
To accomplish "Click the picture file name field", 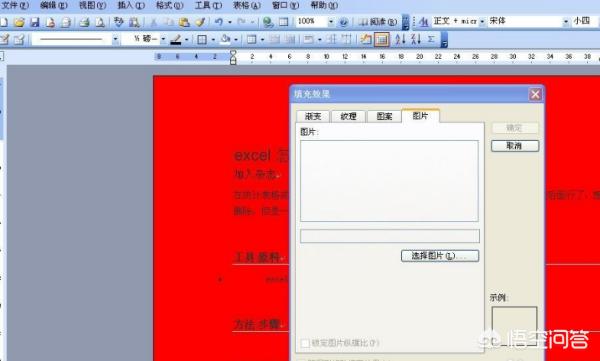I will point(390,236).
